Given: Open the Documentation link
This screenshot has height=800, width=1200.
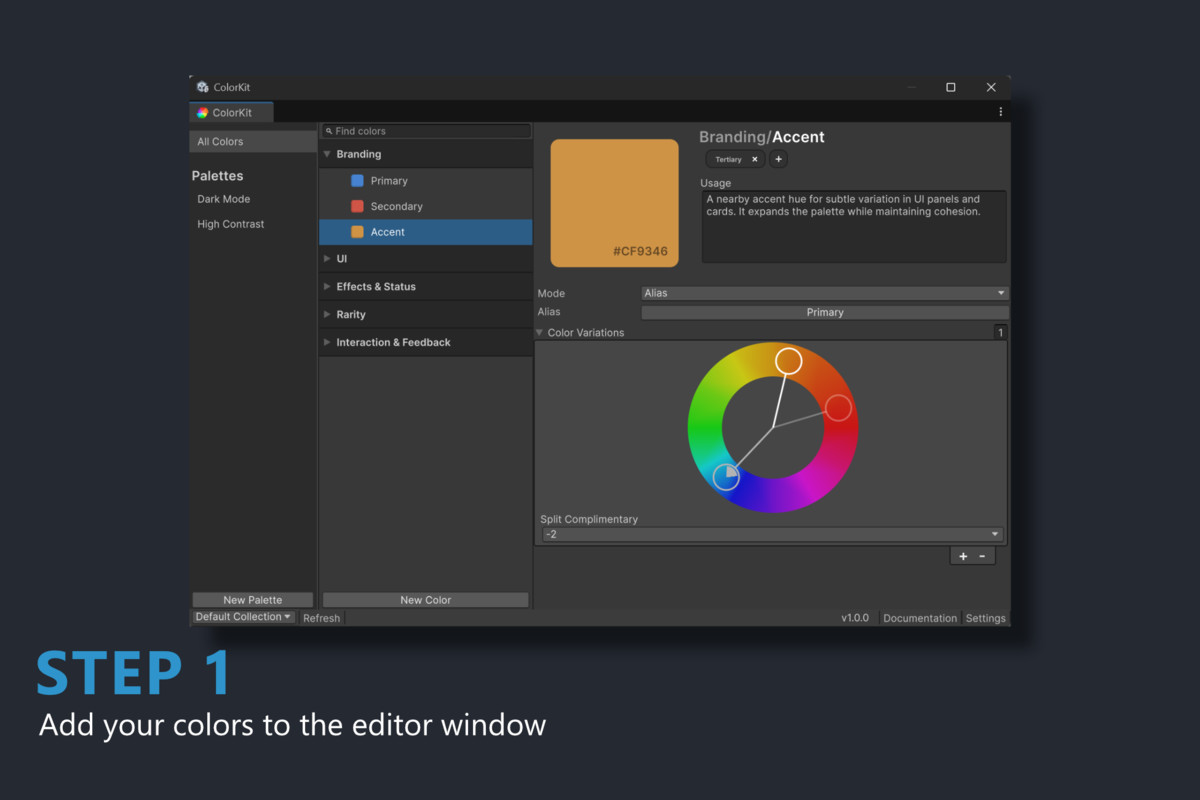Looking at the screenshot, I should [919, 617].
